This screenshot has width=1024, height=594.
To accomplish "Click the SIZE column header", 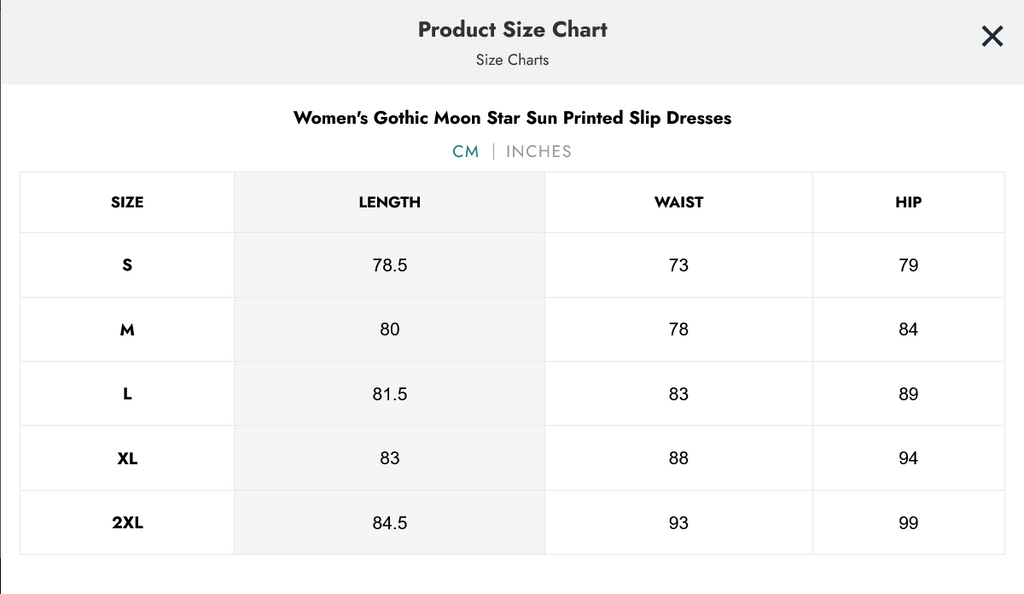I will point(127,202).
